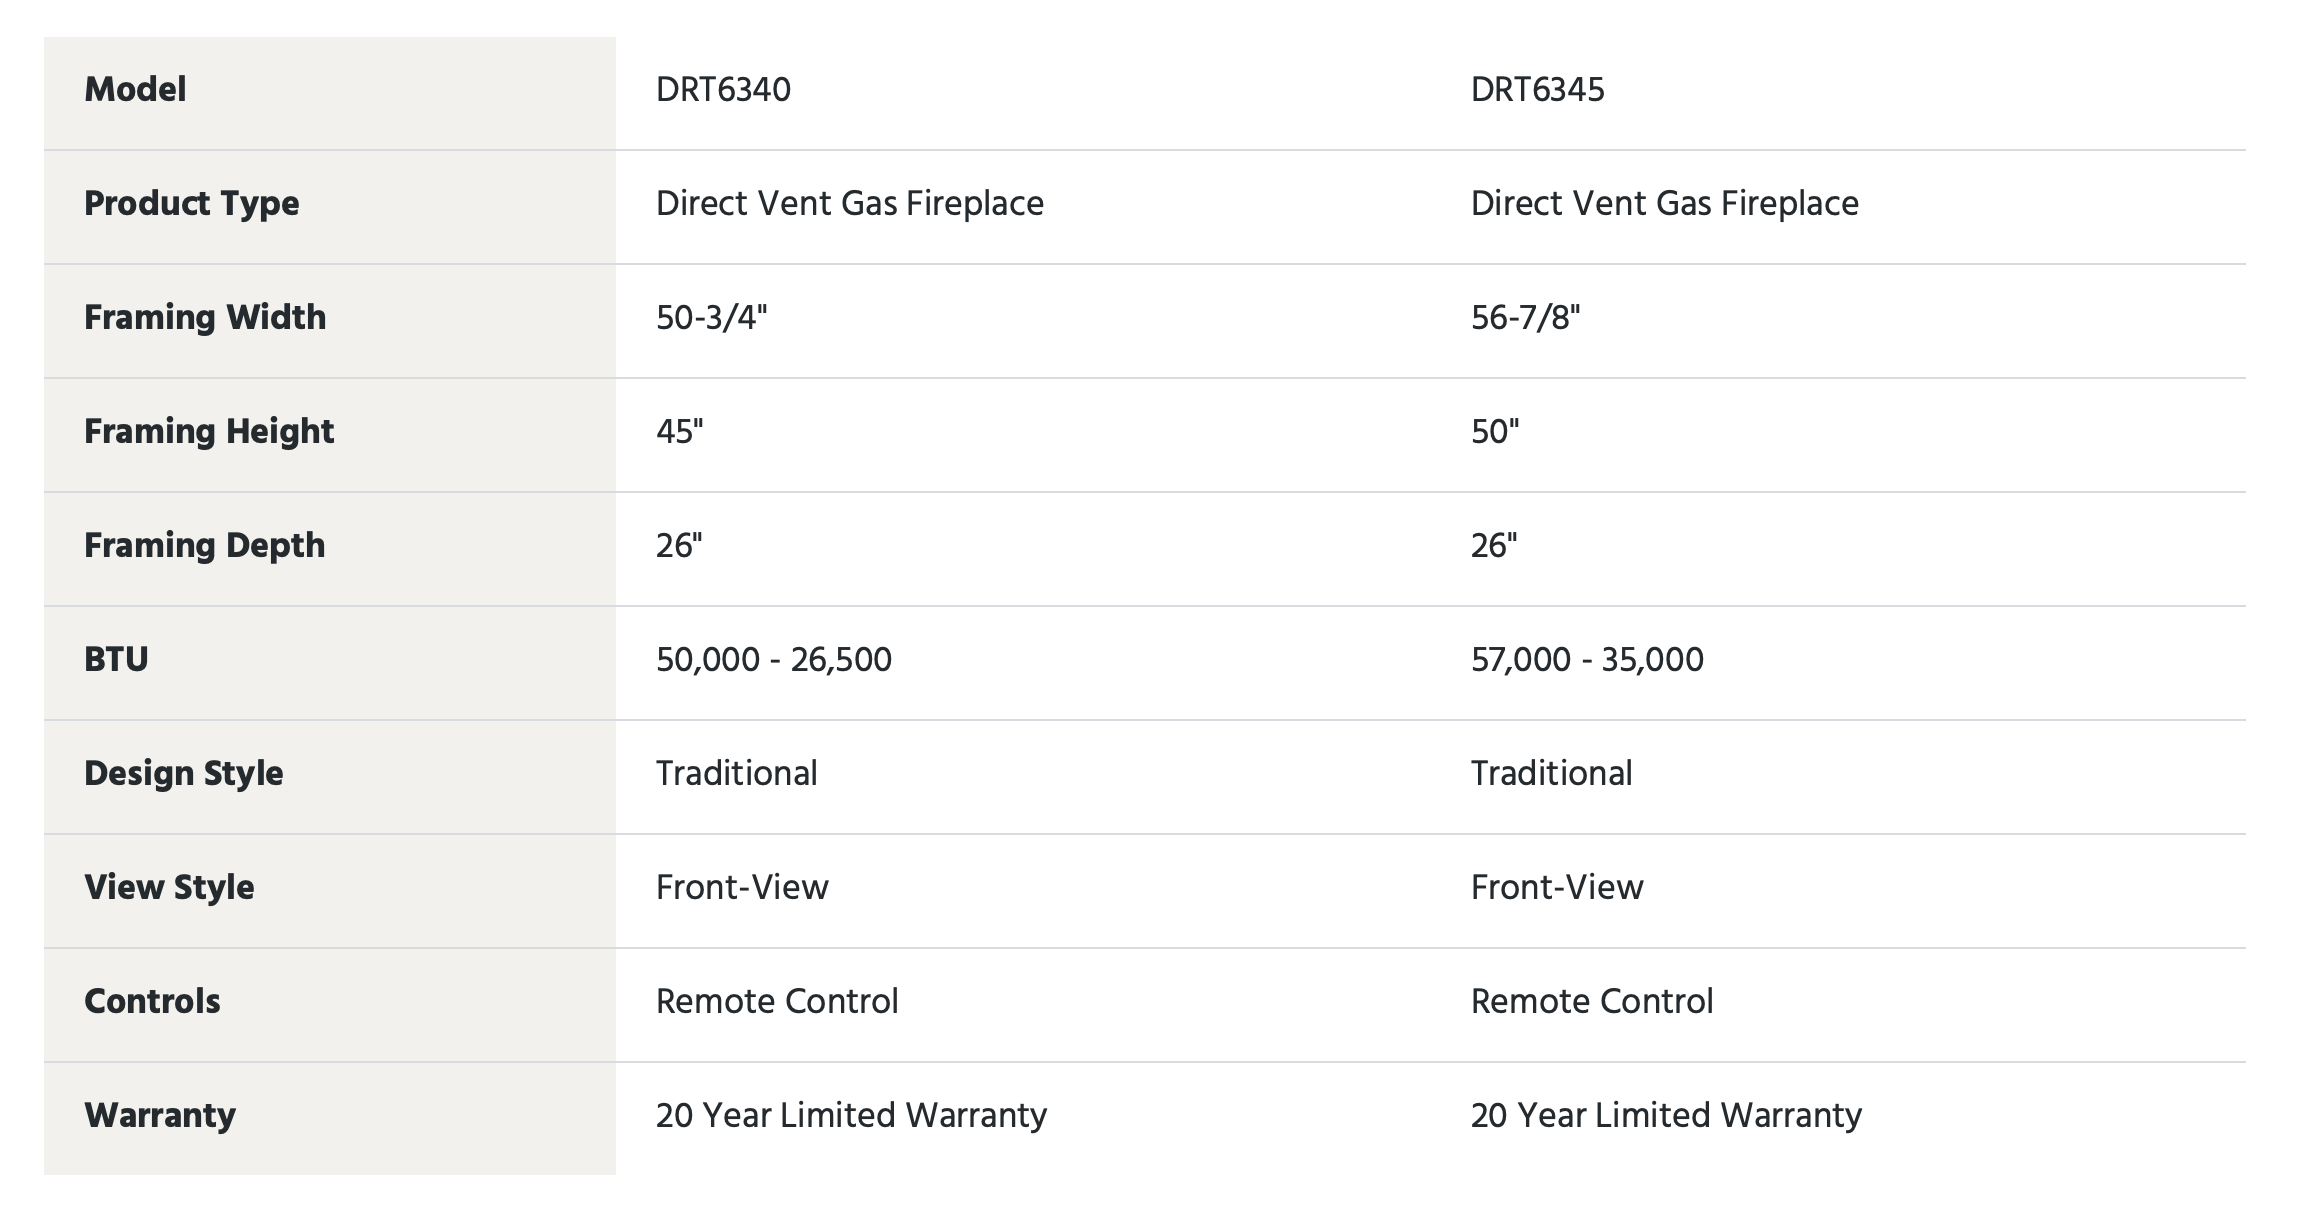The width and height of the screenshot is (2298, 1218).
Task: Click Traditional under DRT6345
Action: 1551,774
